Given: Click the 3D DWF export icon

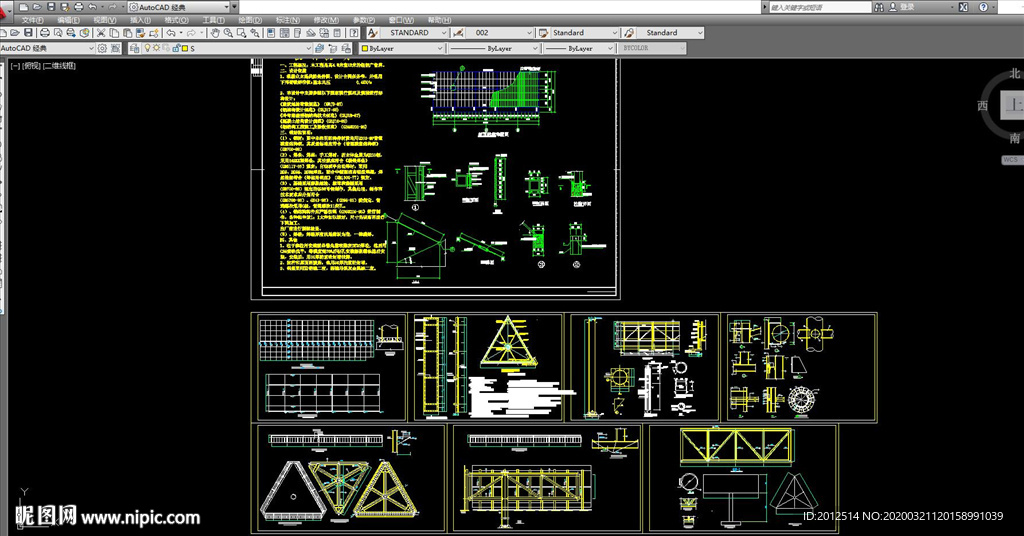Looking at the screenshot, I should [x=84, y=33].
